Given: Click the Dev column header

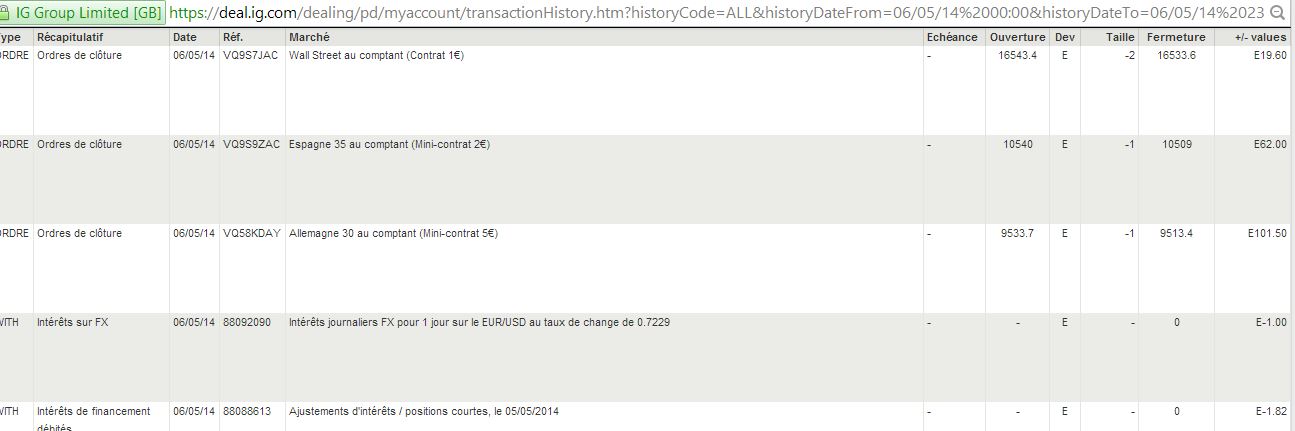Looking at the screenshot, I should click(x=1064, y=37).
